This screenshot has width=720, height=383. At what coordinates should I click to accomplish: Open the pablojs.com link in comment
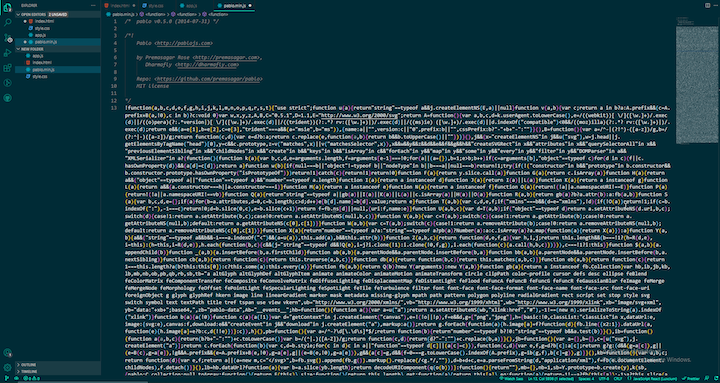click(x=184, y=43)
